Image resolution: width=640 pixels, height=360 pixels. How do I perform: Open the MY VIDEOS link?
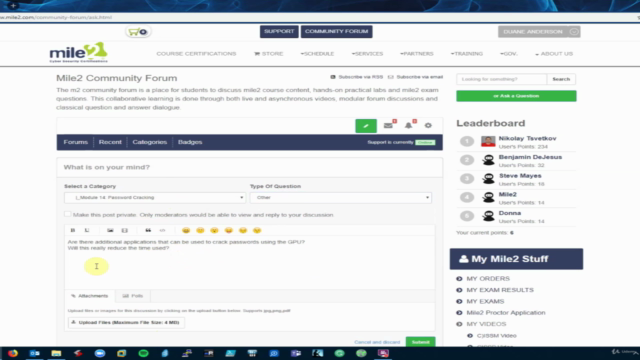click(486, 324)
